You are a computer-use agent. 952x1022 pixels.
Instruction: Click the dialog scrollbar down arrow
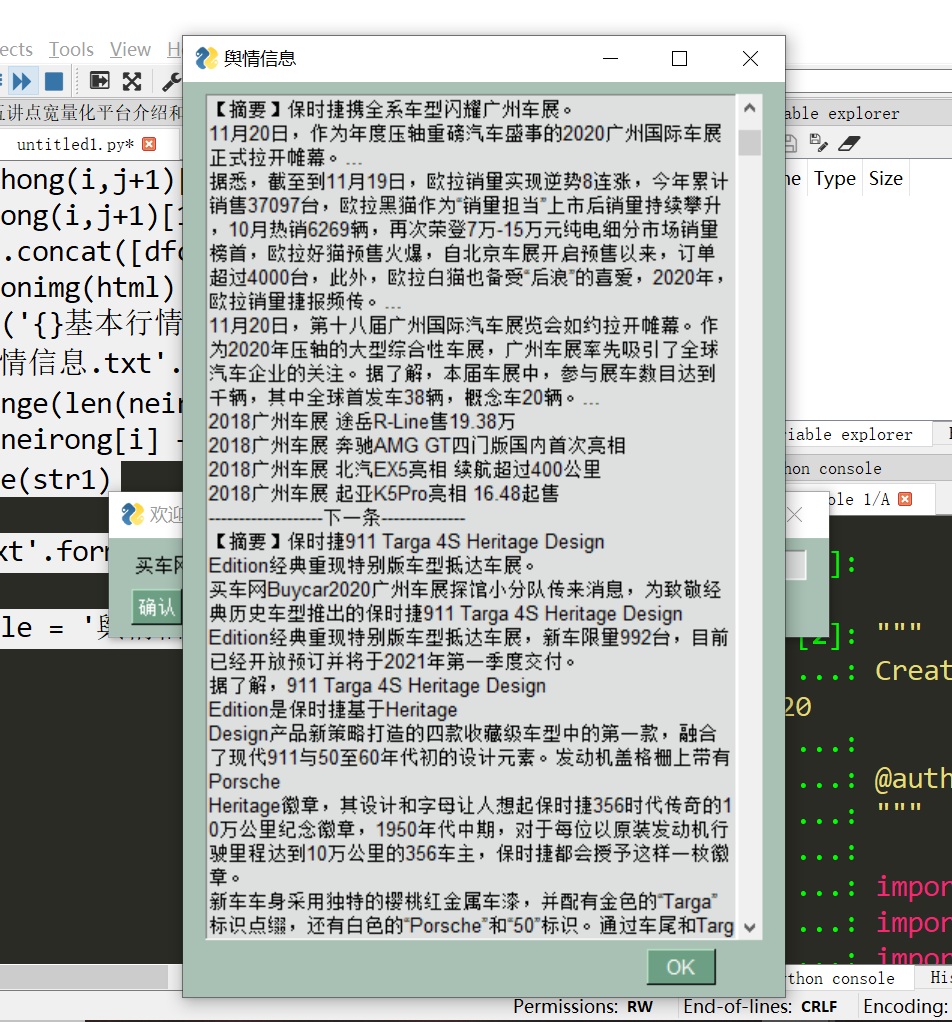(x=748, y=927)
